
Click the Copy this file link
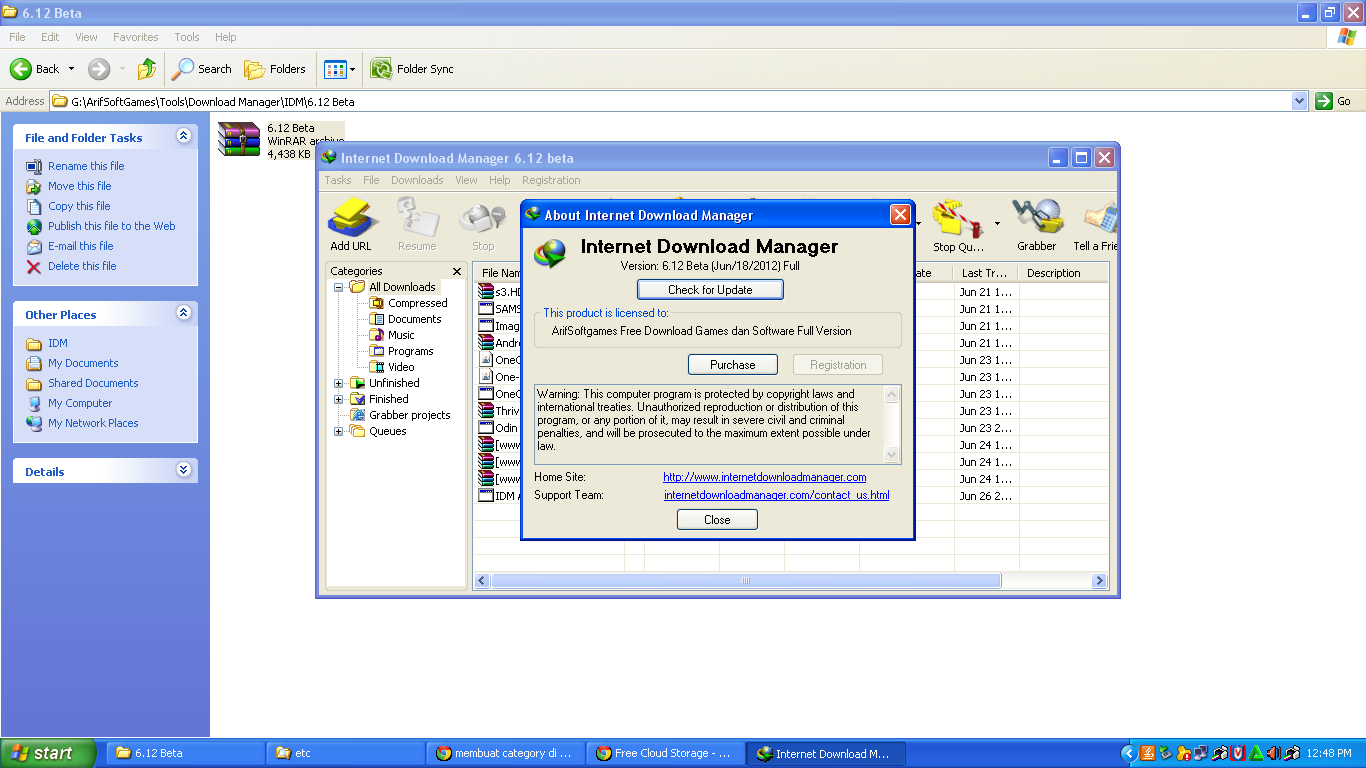point(79,206)
